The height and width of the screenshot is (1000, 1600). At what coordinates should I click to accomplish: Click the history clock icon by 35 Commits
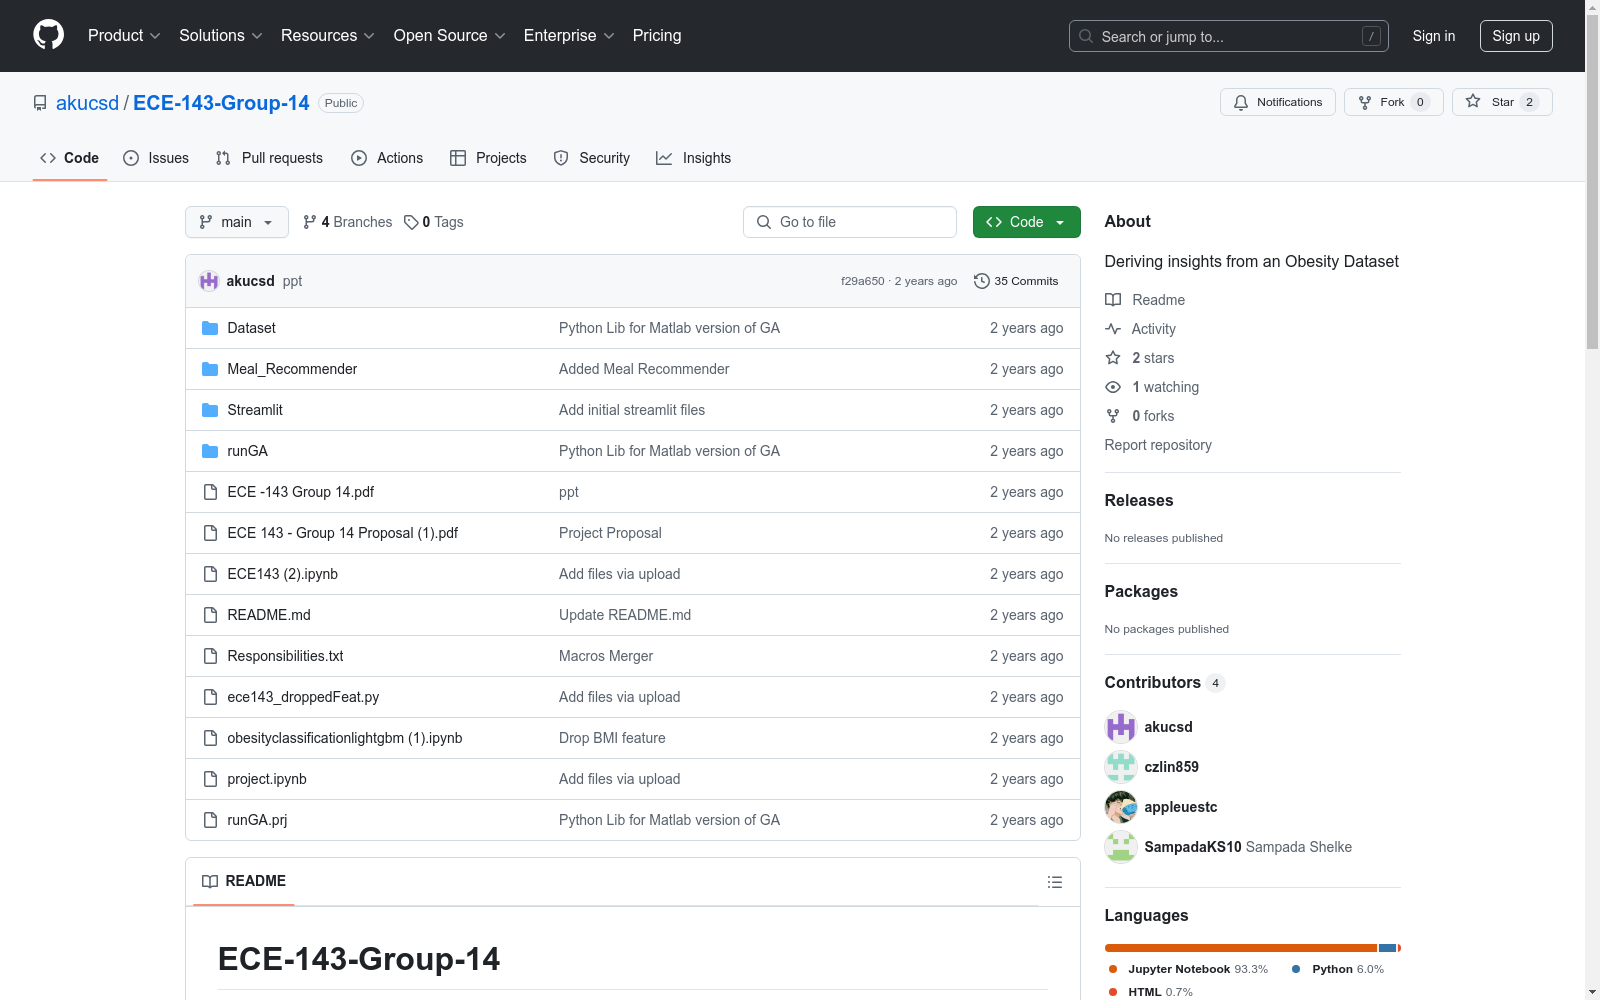[982, 281]
